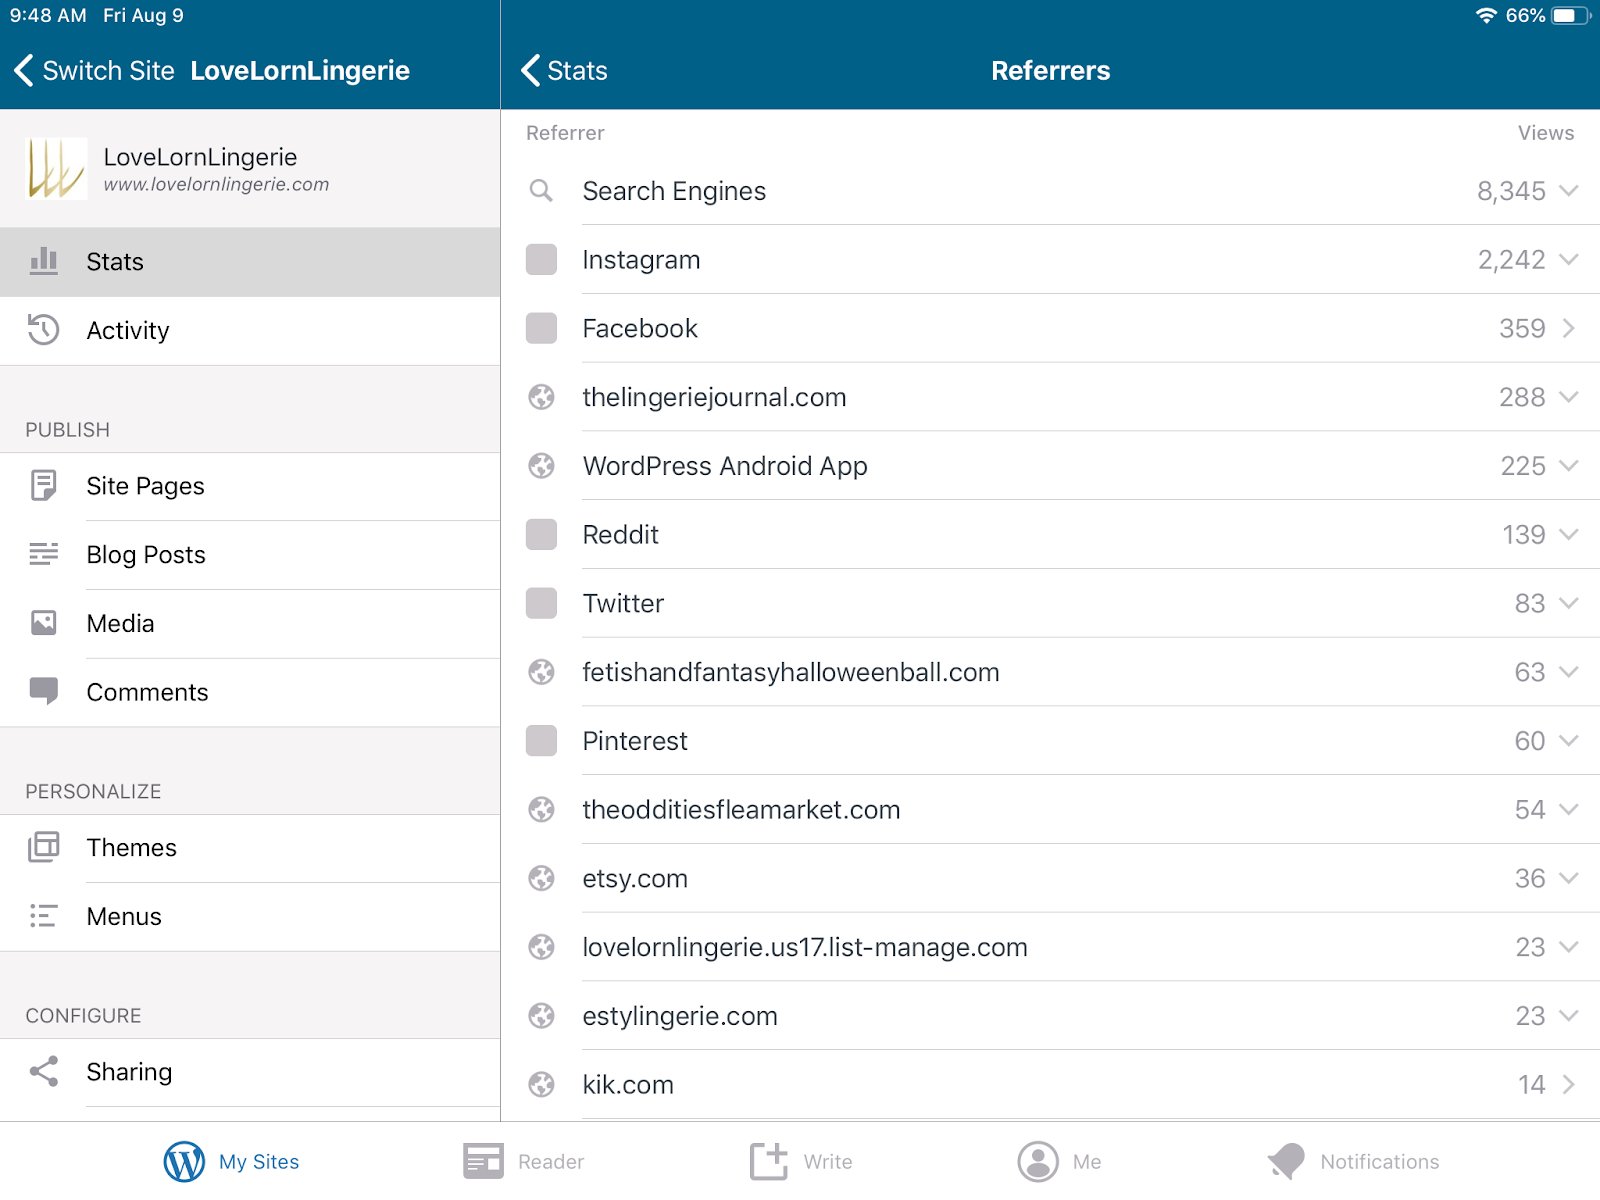Open Sharing menu item
The height and width of the screenshot is (1200, 1600).
(x=250, y=1072)
